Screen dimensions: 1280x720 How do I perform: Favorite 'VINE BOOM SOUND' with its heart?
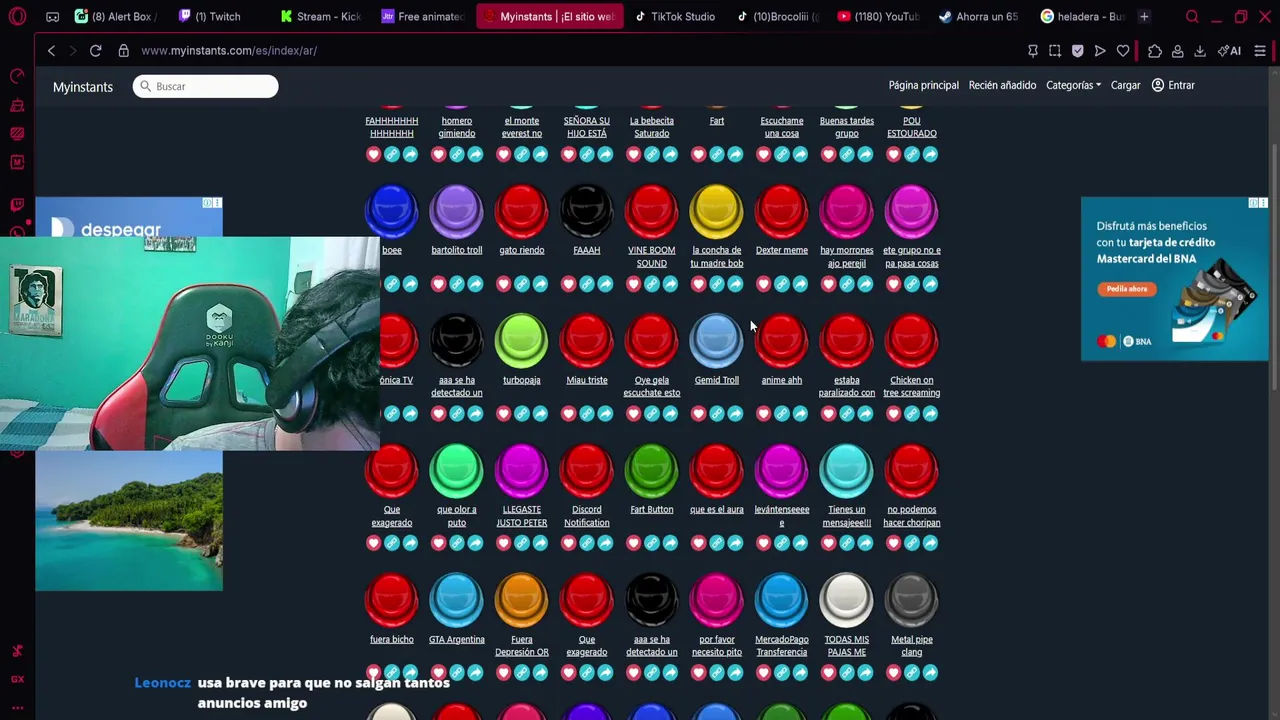(633, 284)
